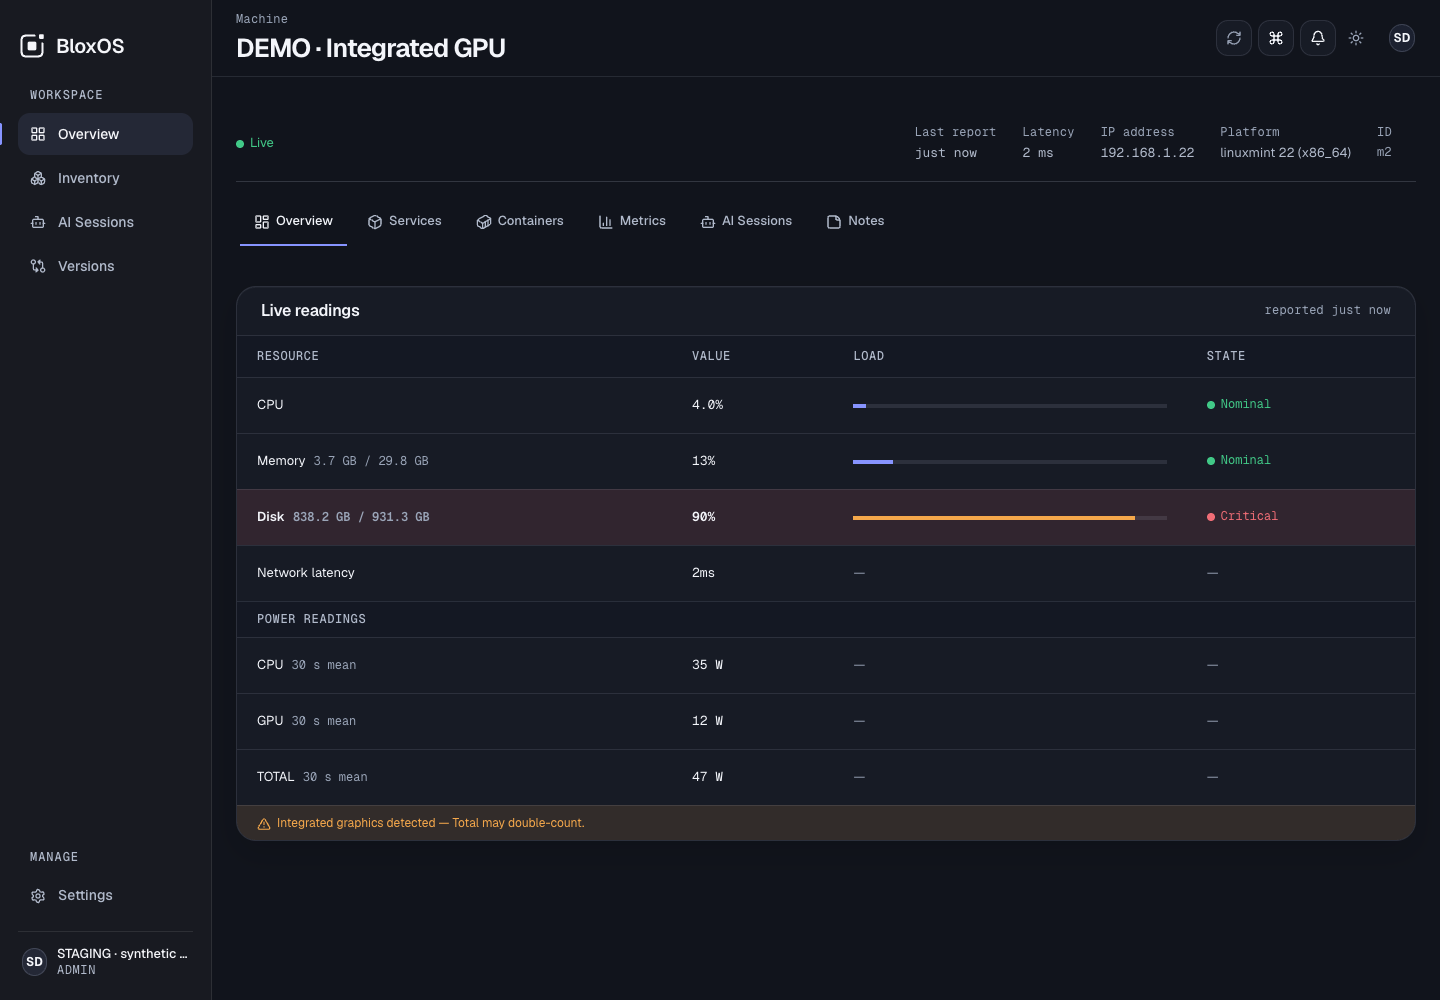Click the Critical state on Disk row
The image size is (1440, 1000).
point(1242,517)
